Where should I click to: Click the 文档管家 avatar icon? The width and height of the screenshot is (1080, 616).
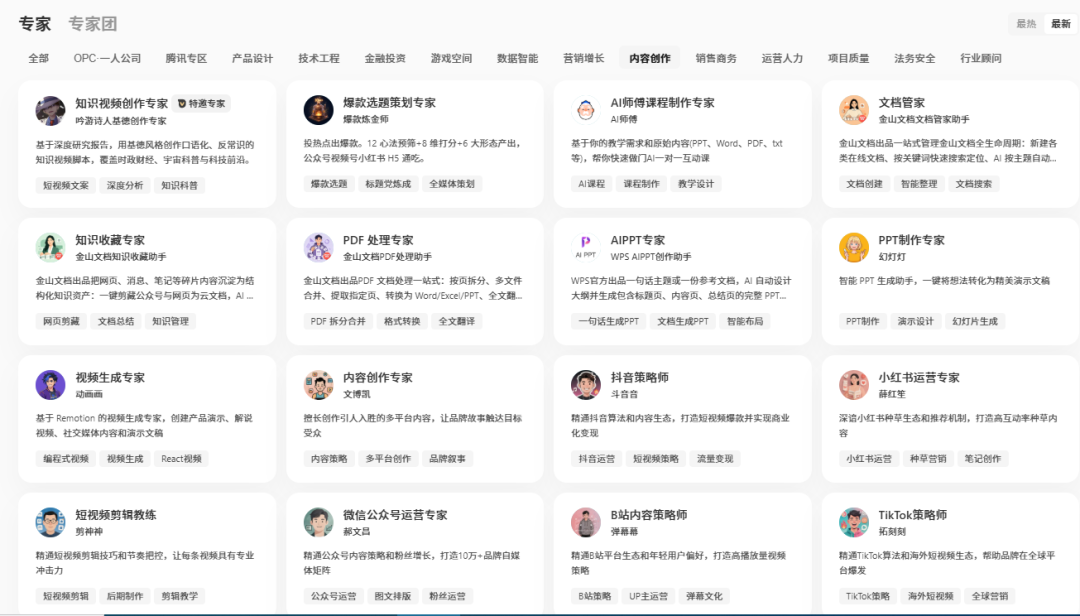point(853,110)
